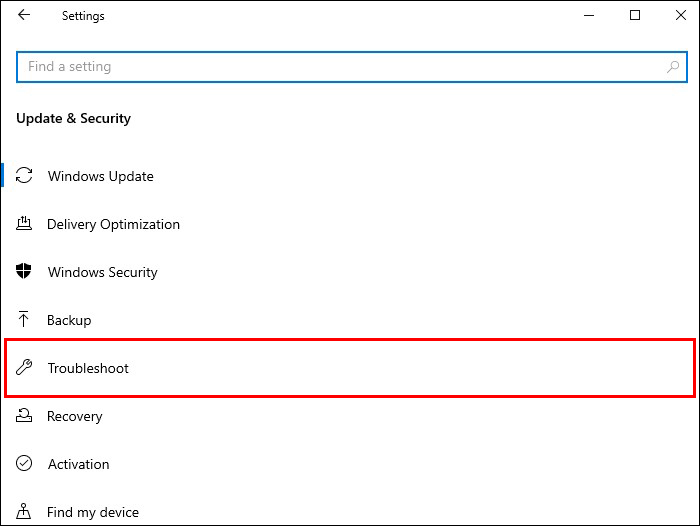Focus the Find a setting search box
Screen dimensions: 700x526
[x=340, y=67]
